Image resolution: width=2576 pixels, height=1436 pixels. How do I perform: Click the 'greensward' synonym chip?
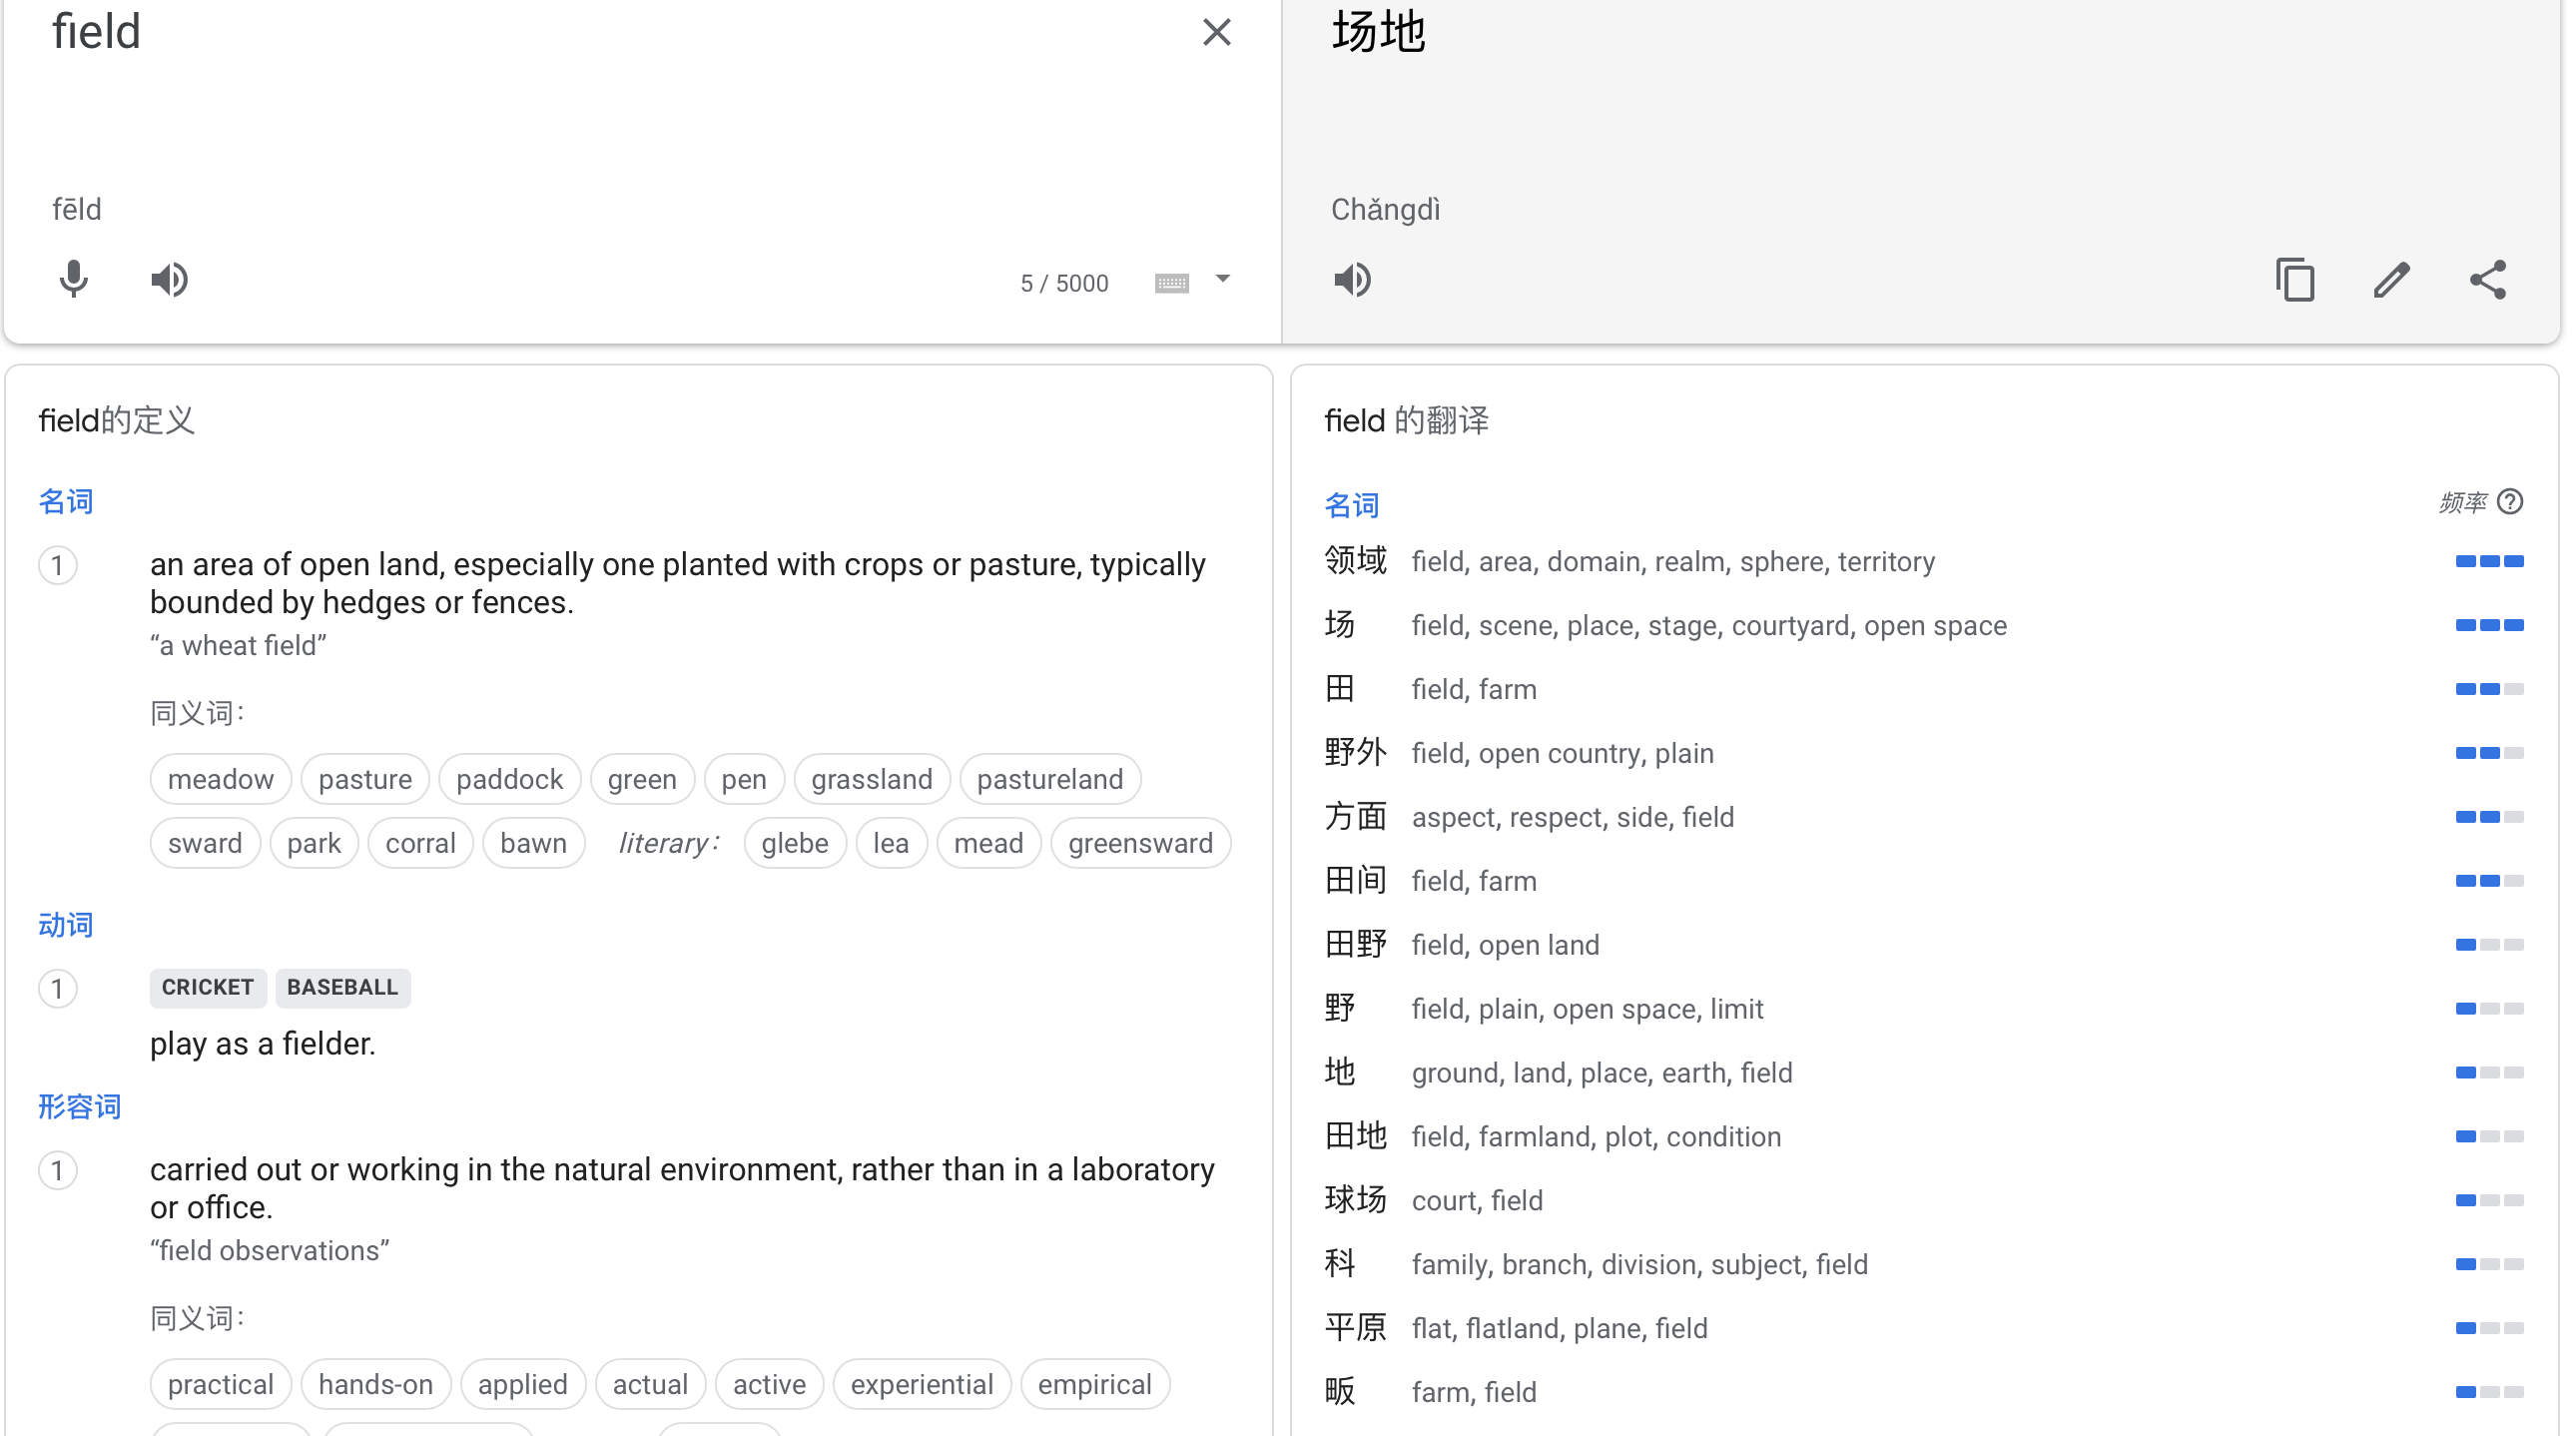[1140, 843]
